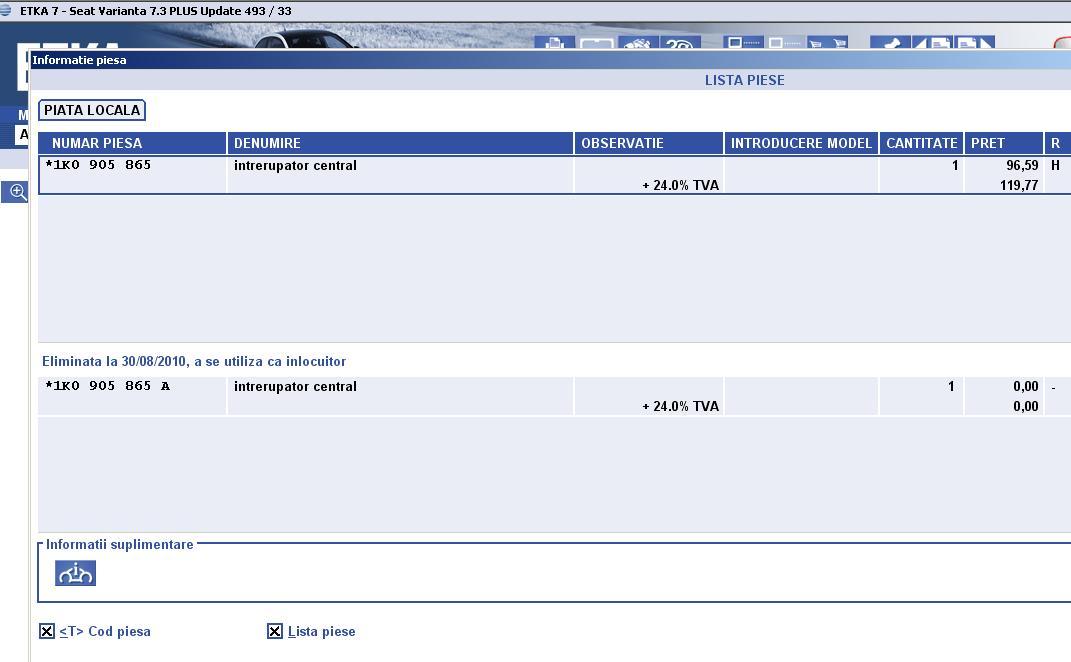Click the wrench tool icon in top toolbar

(890, 45)
